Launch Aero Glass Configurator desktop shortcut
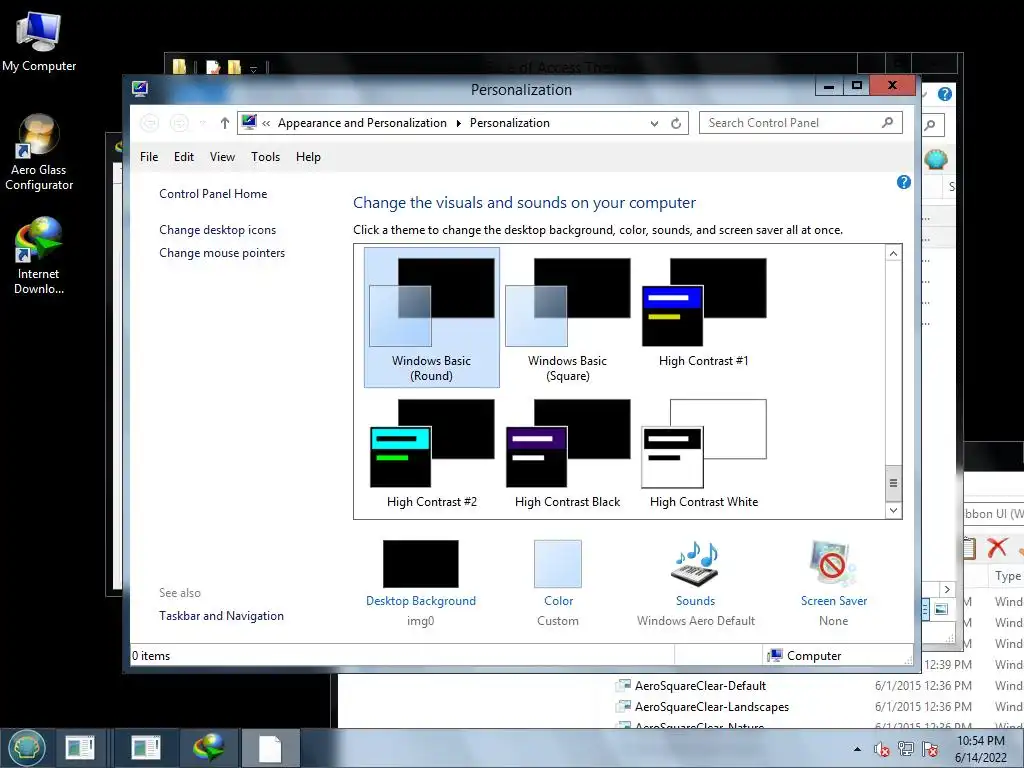The width and height of the screenshot is (1024, 768). 39,153
